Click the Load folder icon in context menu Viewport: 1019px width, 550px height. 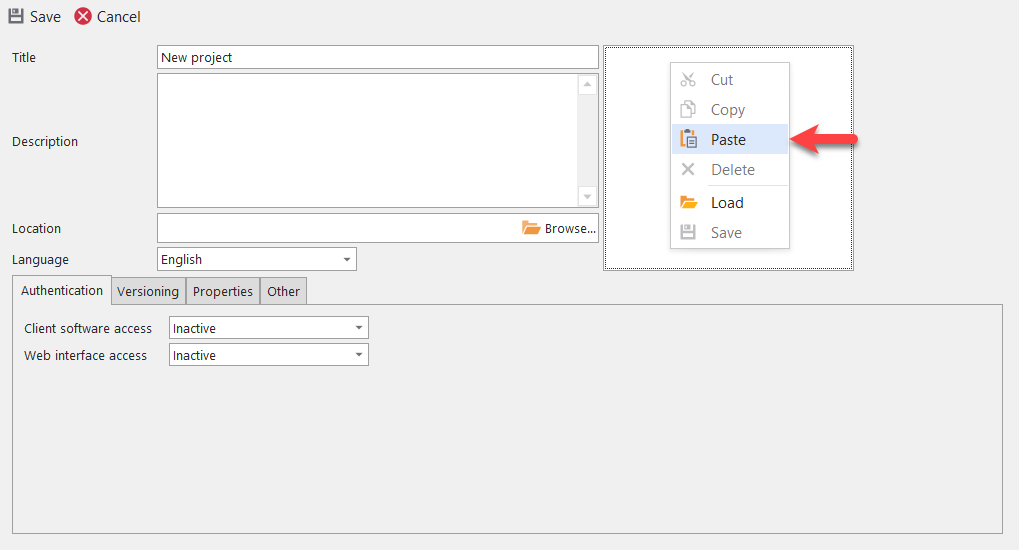coord(688,202)
